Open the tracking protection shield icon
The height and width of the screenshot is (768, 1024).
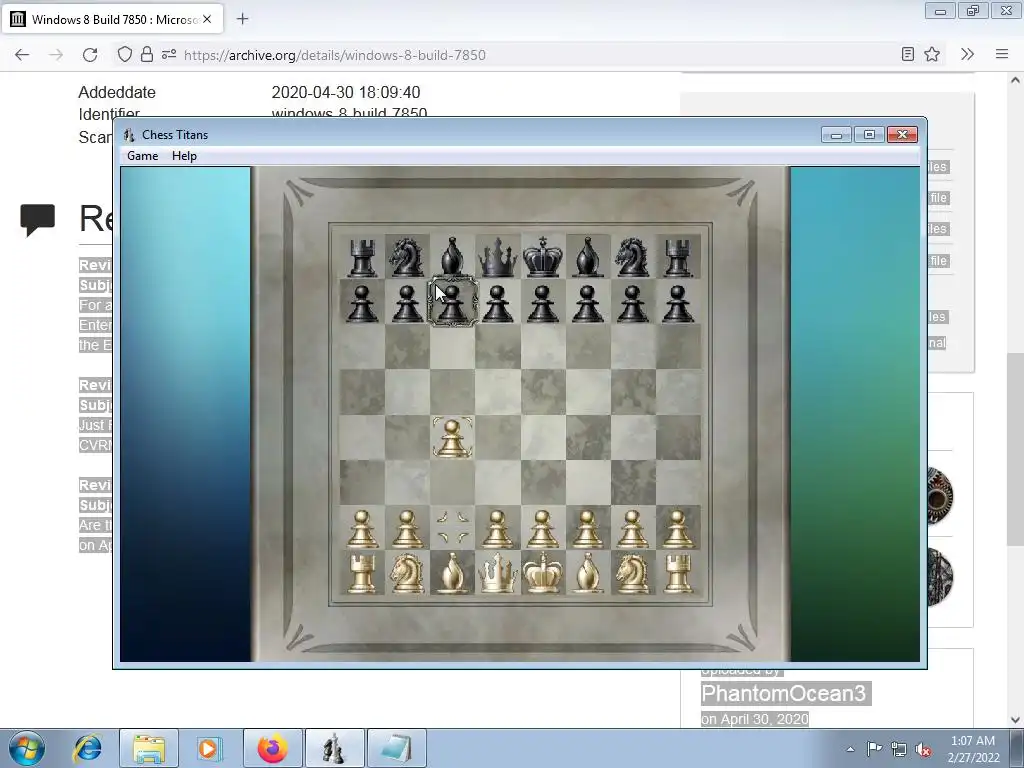click(124, 55)
